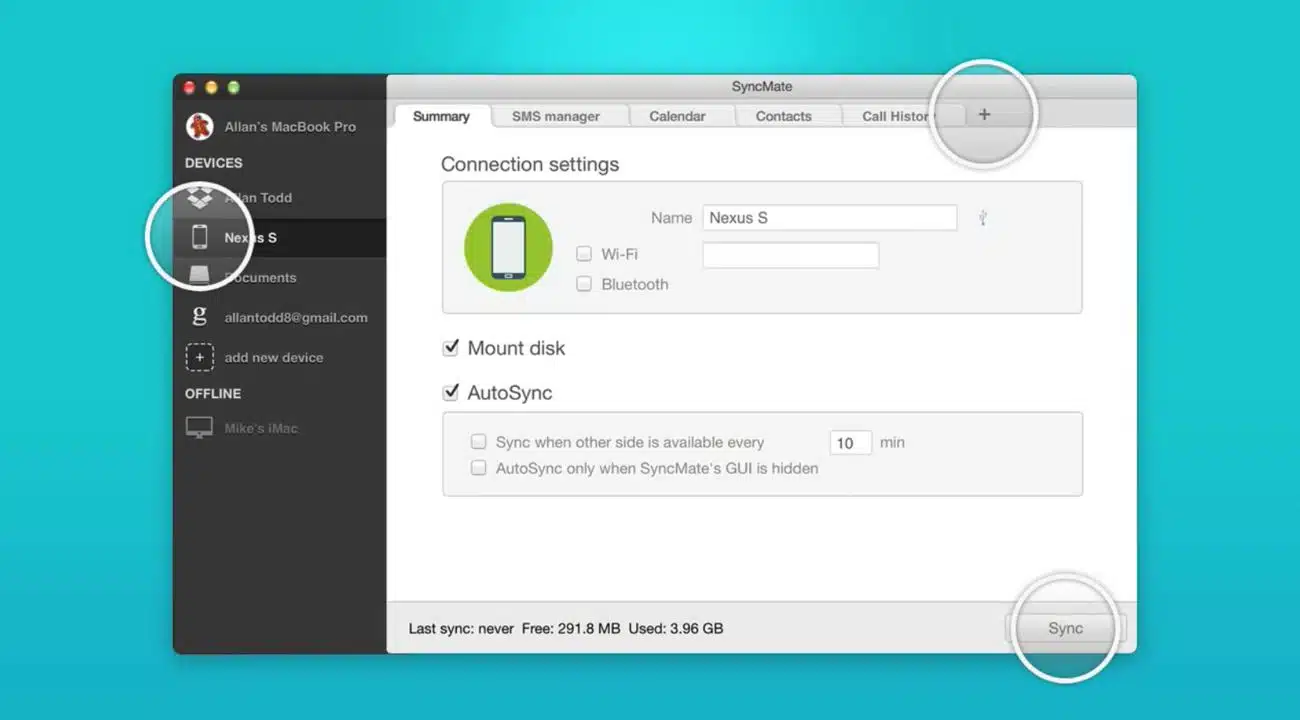Check AutoSync only when GUI is hidden
Screen dimensions: 1300x720
point(479,468)
